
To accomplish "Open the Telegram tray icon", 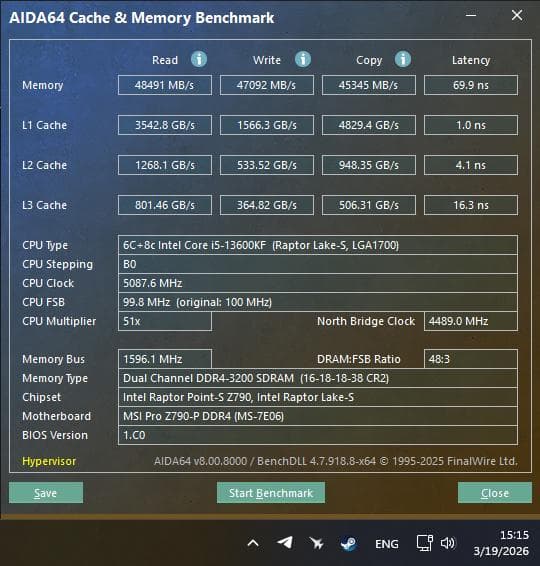I will coord(285,543).
